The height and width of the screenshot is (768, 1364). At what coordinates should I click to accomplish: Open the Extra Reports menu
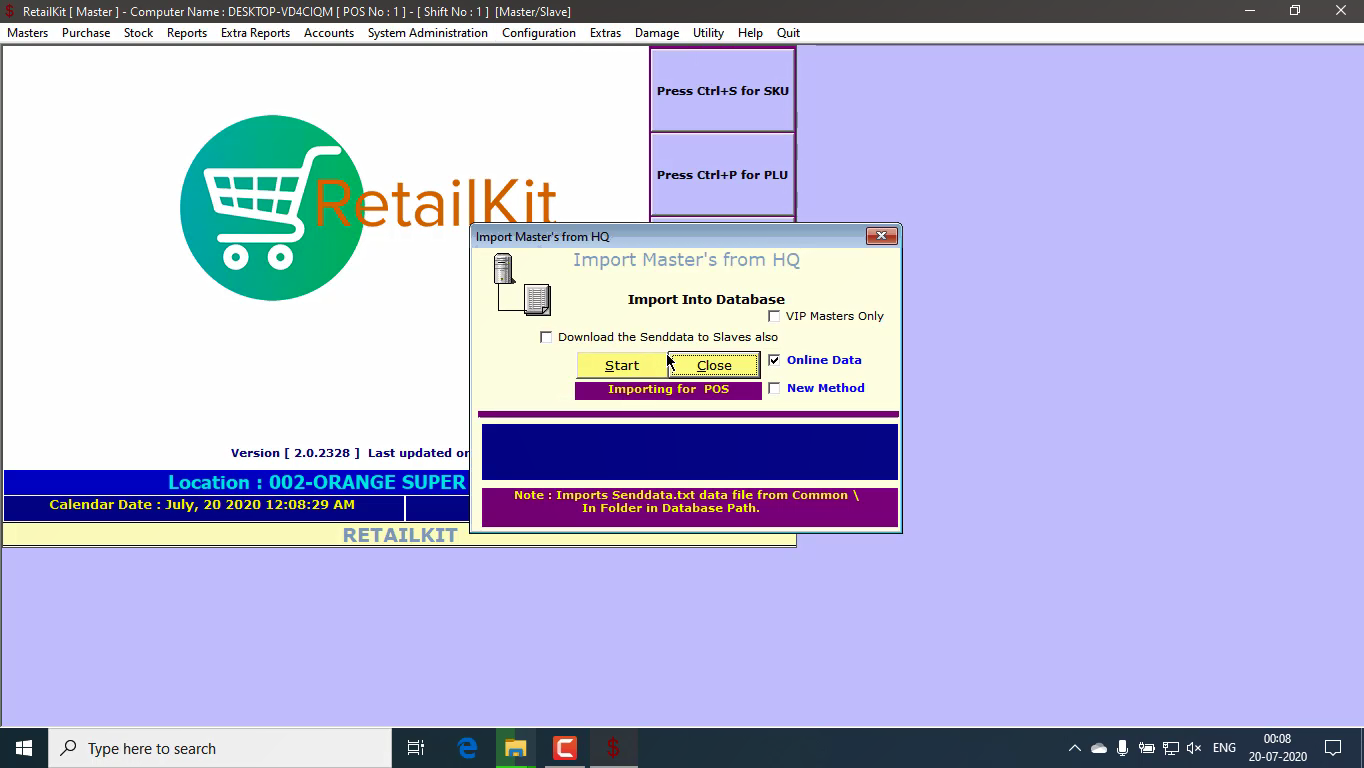coord(255,33)
